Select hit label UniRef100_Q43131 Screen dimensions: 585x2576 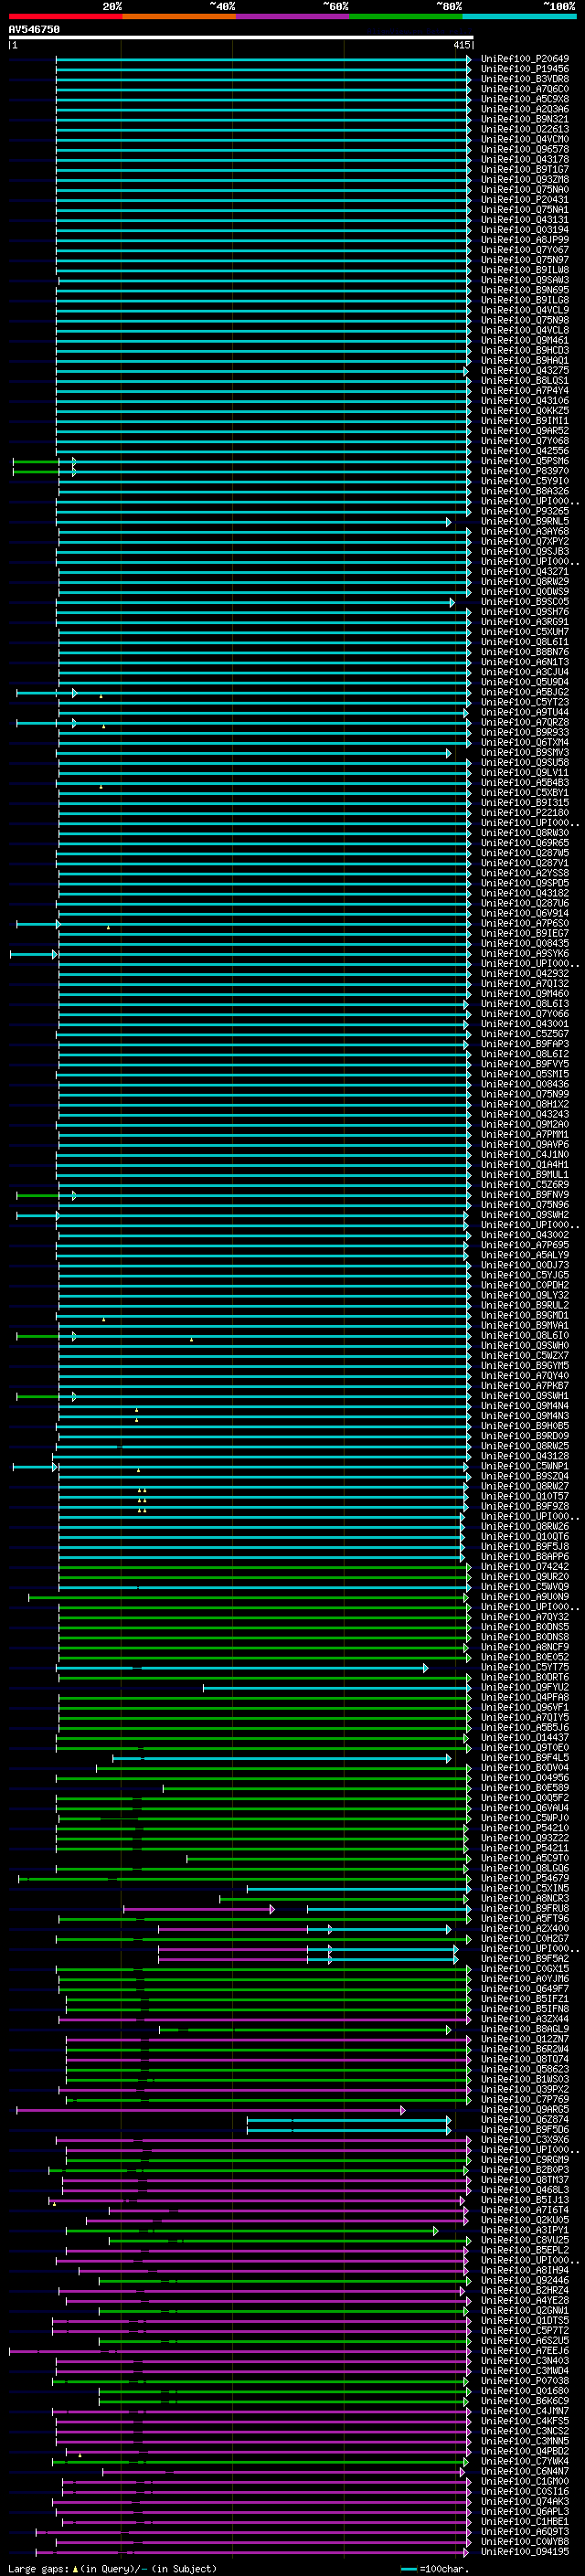tap(525, 220)
